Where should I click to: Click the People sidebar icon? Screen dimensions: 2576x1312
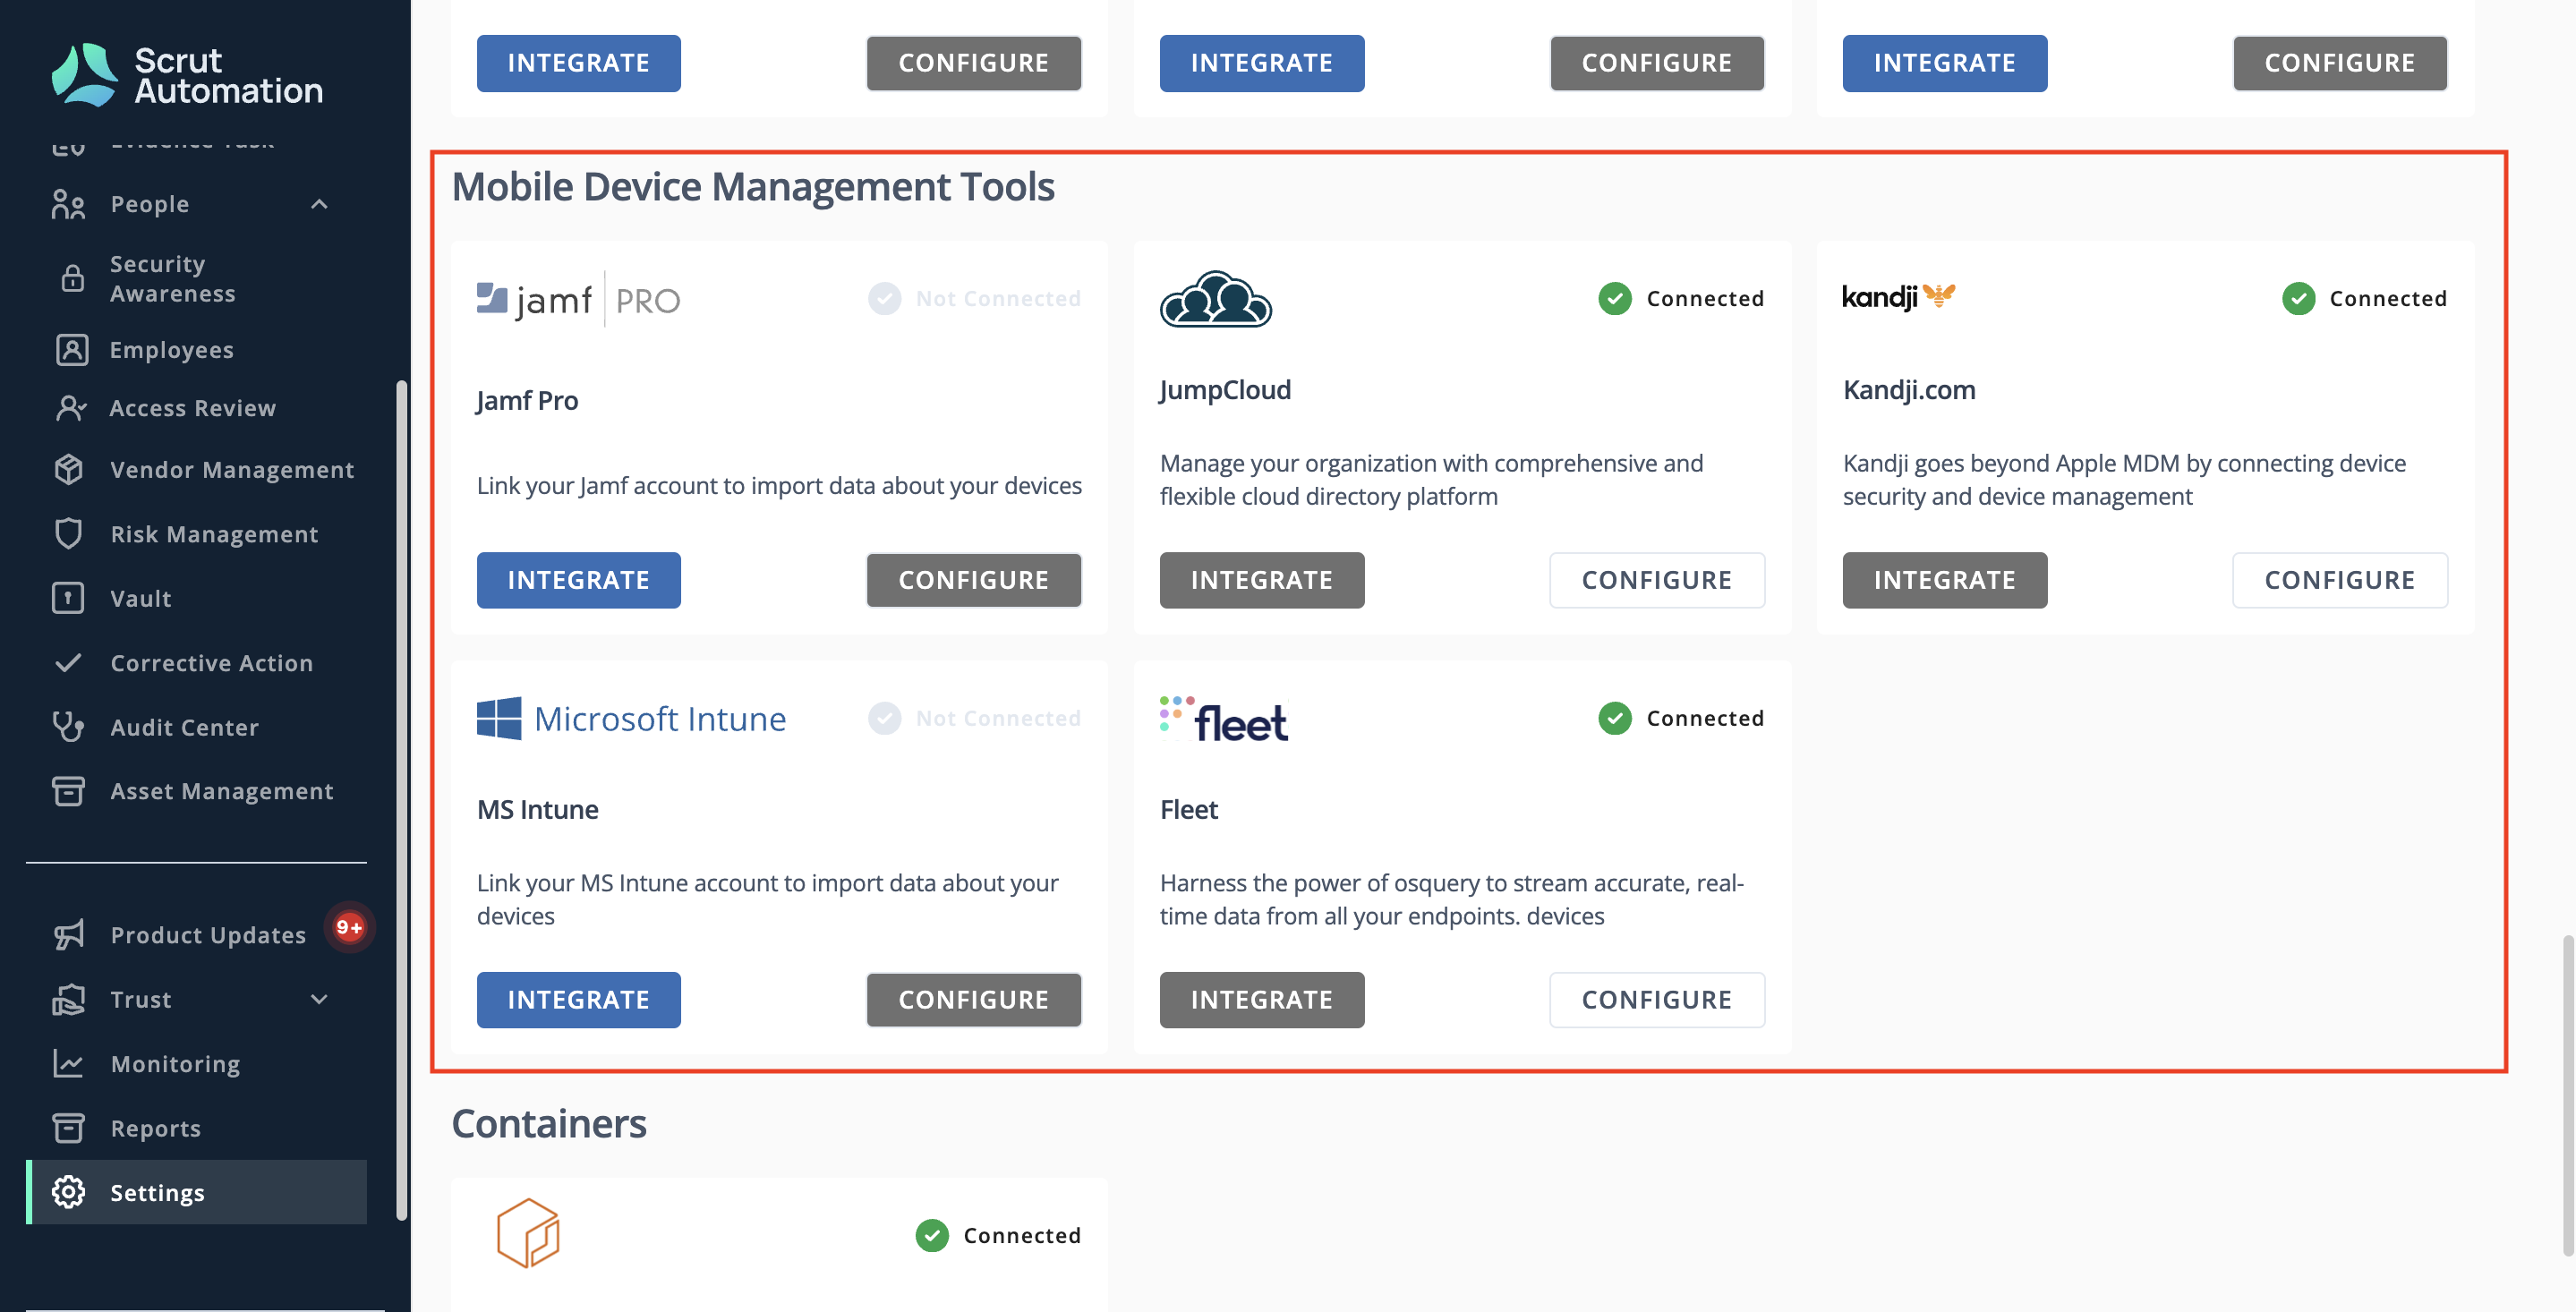point(68,204)
